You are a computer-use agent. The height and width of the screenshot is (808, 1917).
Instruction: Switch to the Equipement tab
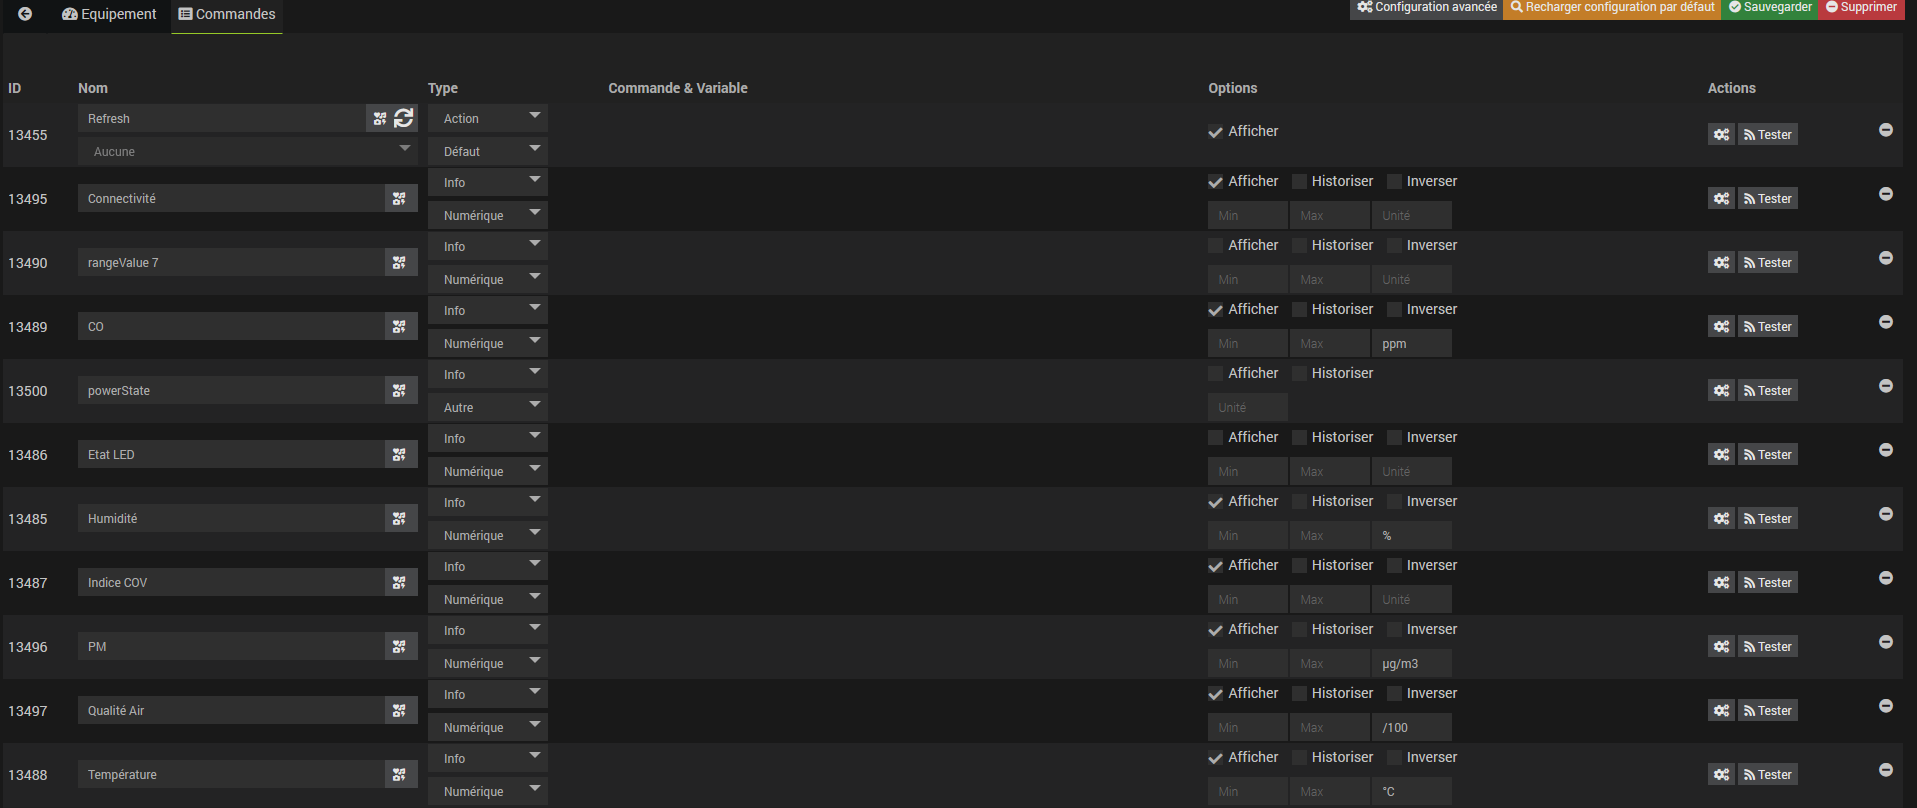[x=109, y=14]
